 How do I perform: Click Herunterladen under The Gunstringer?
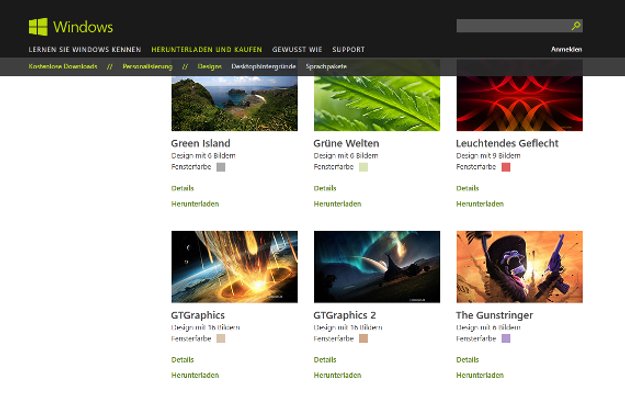(x=480, y=375)
